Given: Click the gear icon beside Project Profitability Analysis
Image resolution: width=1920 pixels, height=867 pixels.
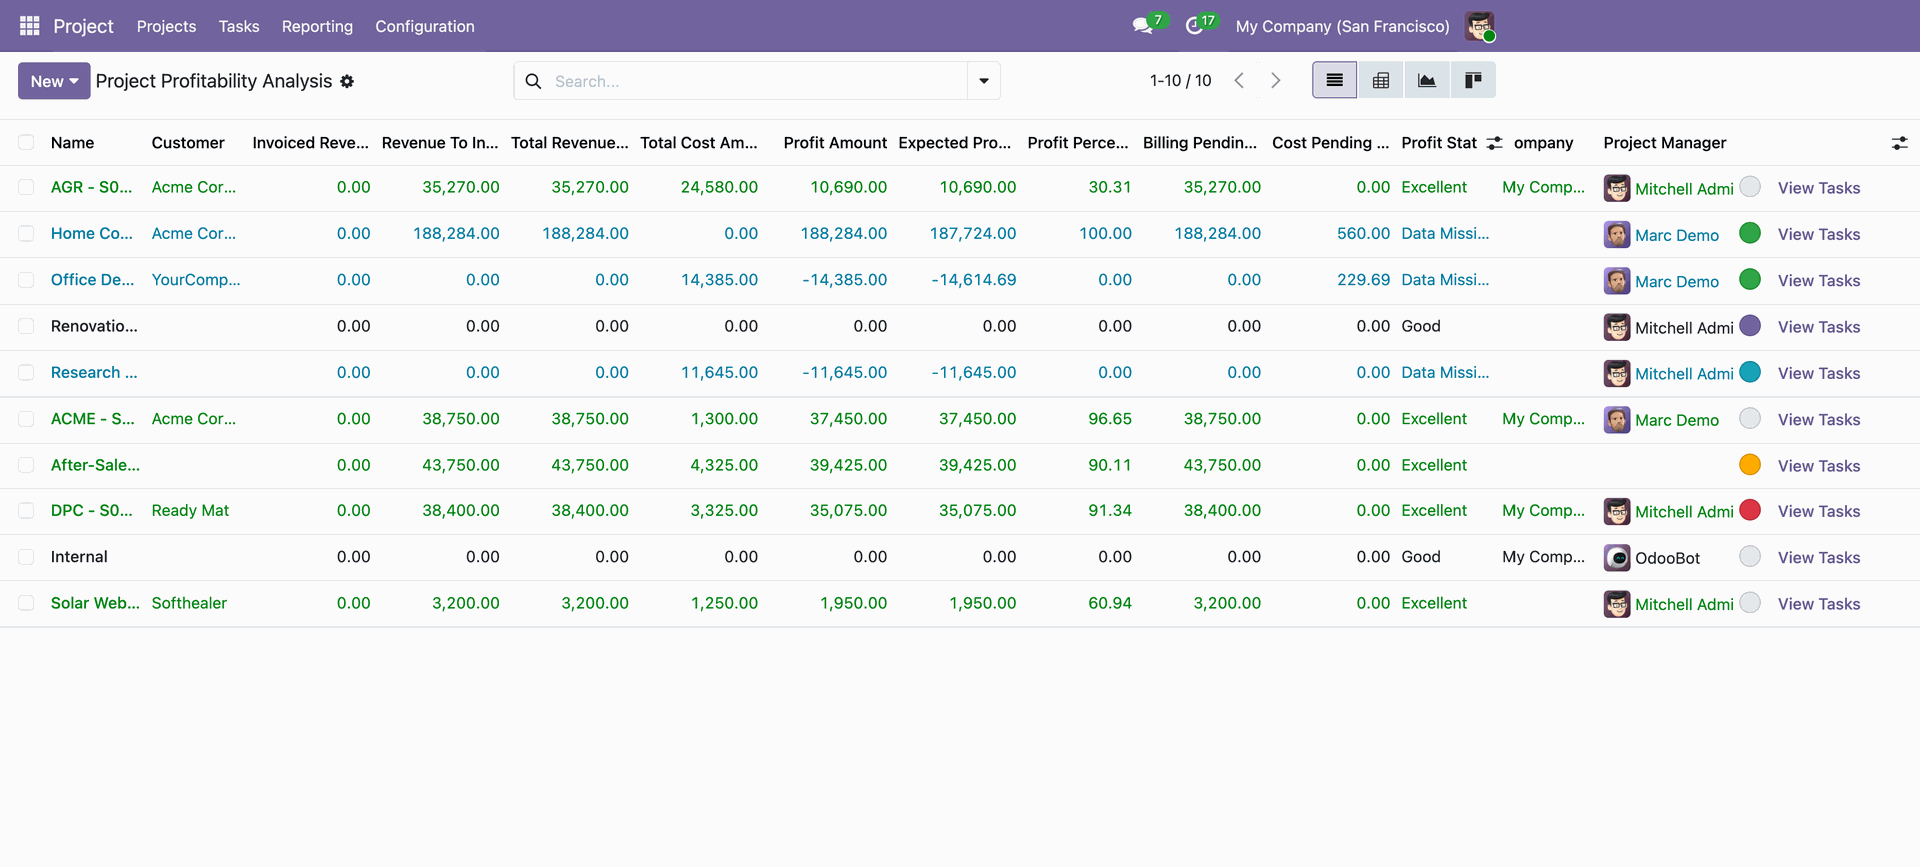Looking at the screenshot, I should click(347, 81).
